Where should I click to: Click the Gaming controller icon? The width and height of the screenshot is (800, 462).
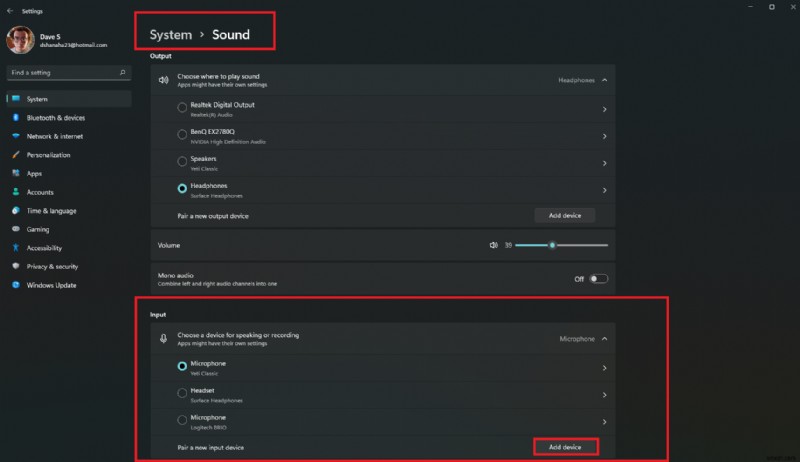pyautogui.click(x=16, y=229)
